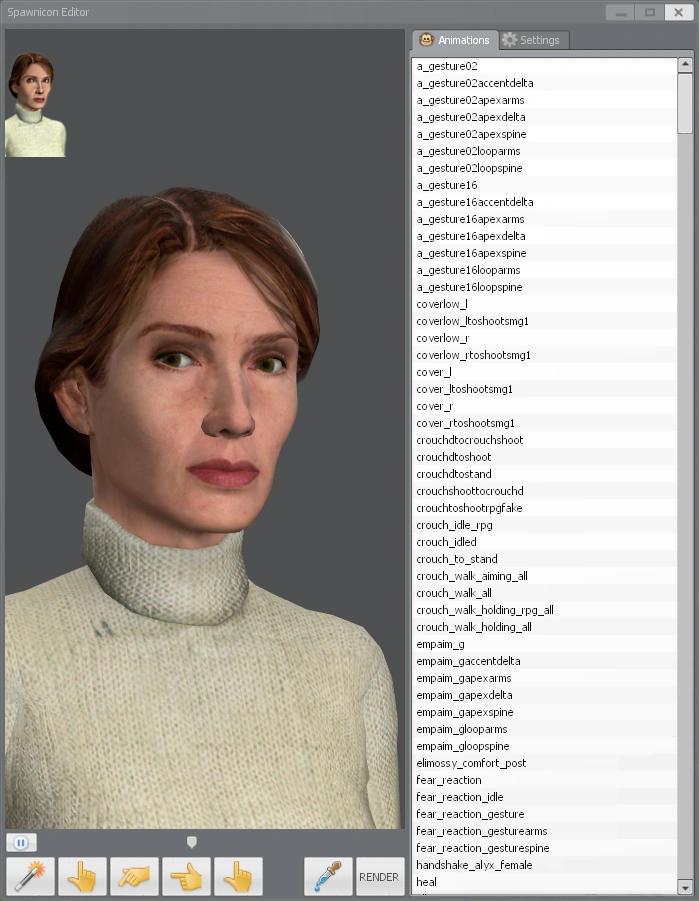Screen dimensions: 699x901
Task: Select the coverlow_r animation
Action: pyautogui.click(x=544, y=338)
